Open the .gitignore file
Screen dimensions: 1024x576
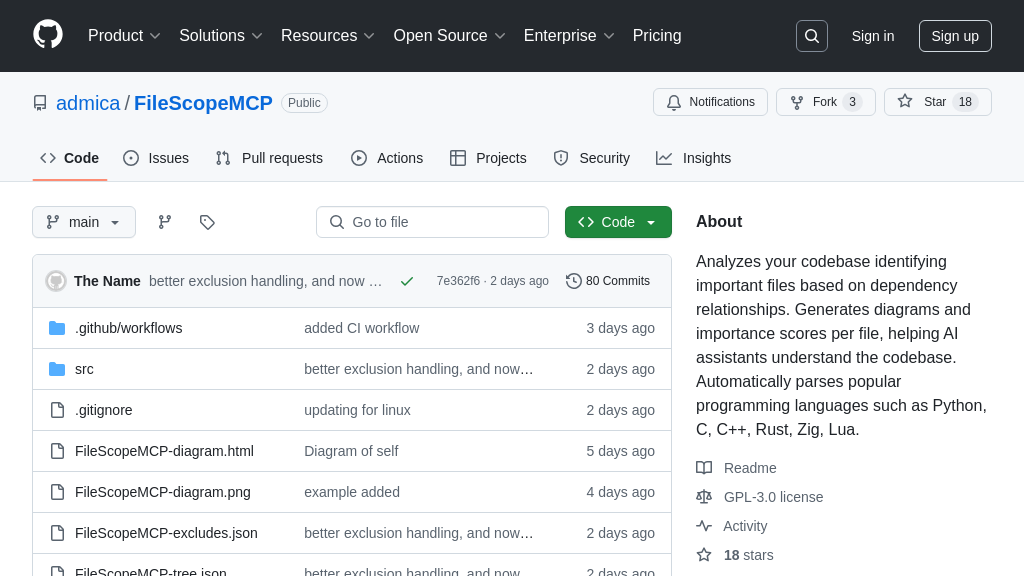[104, 410]
